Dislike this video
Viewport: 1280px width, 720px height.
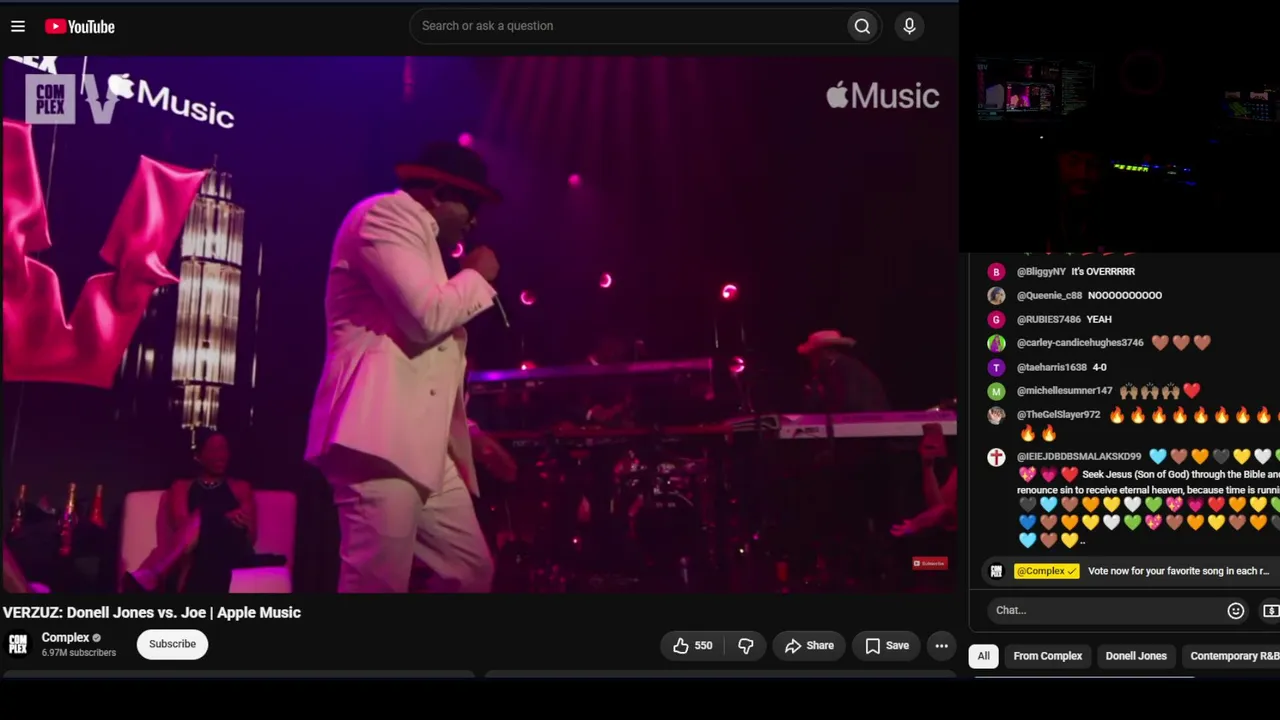pos(746,646)
